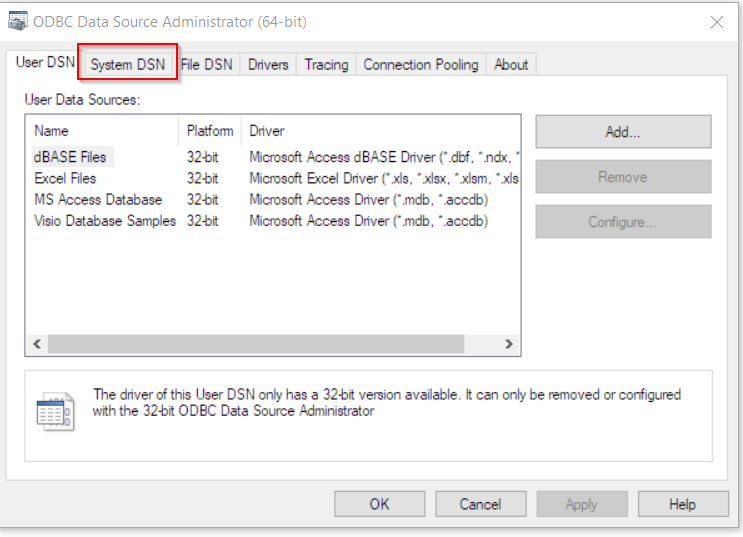Open the Connection Pooling tab
This screenshot has height=537, width=743.
click(420, 64)
